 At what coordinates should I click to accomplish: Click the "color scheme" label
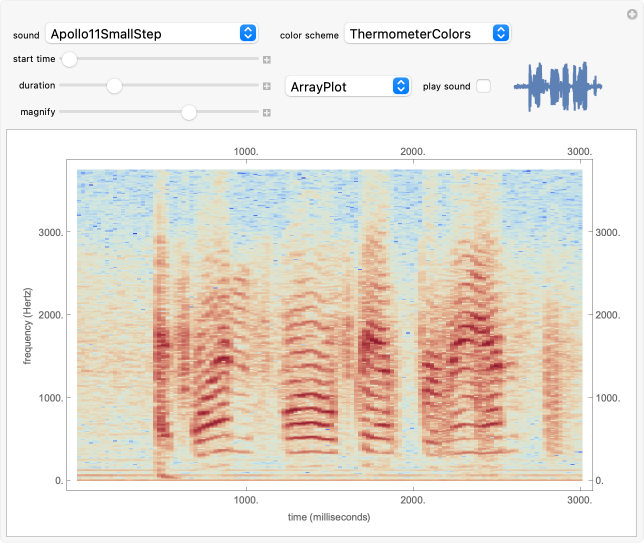pyautogui.click(x=309, y=34)
